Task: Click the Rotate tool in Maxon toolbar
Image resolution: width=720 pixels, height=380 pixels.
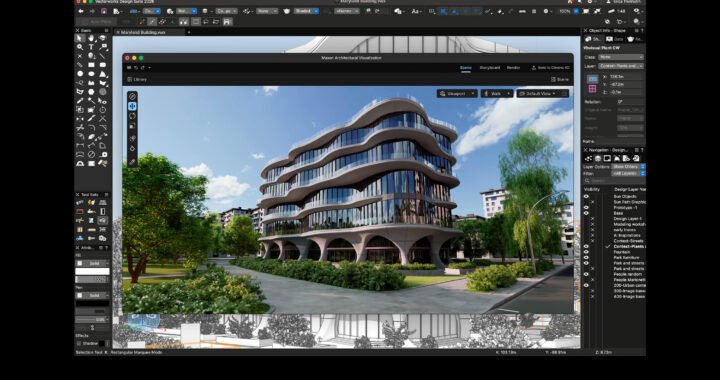Action: (132, 116)
